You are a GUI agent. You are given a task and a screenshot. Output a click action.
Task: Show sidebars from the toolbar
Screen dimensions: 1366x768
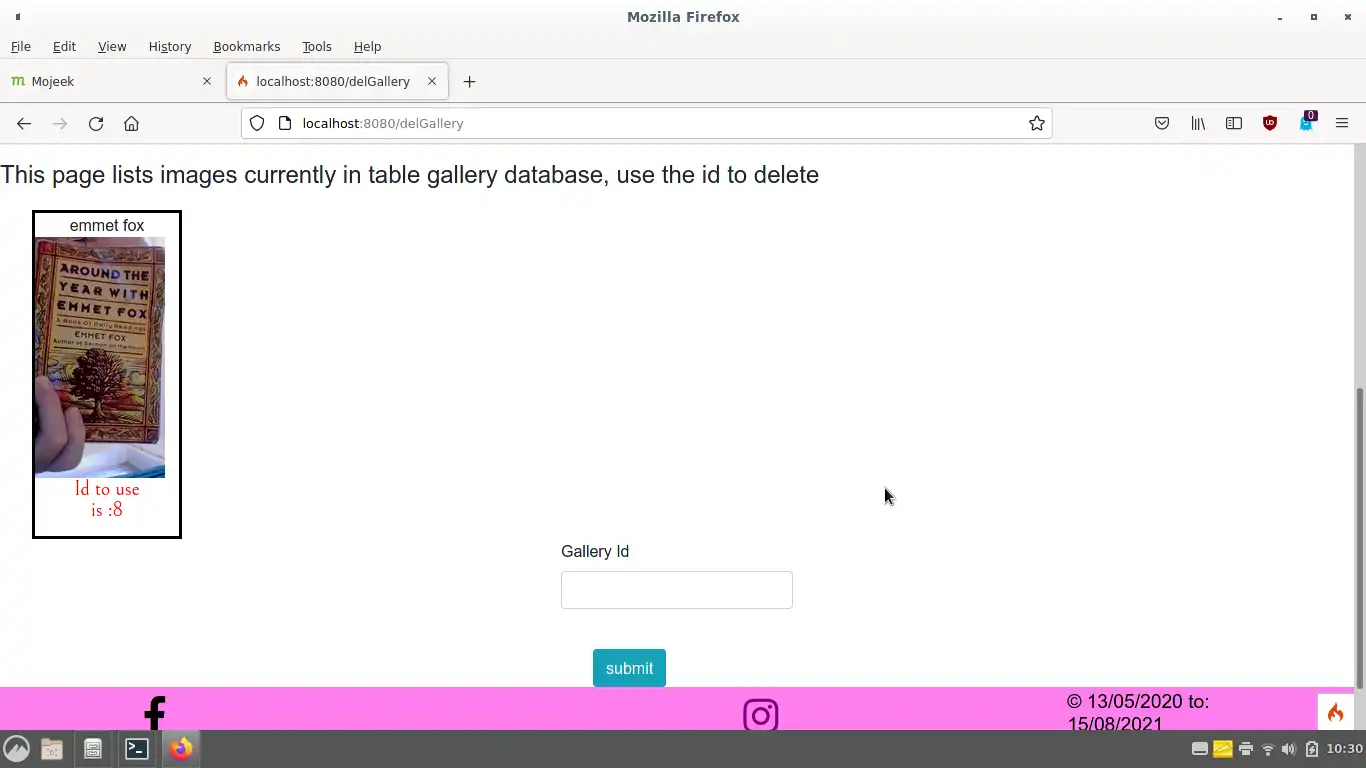(1234, 123)
